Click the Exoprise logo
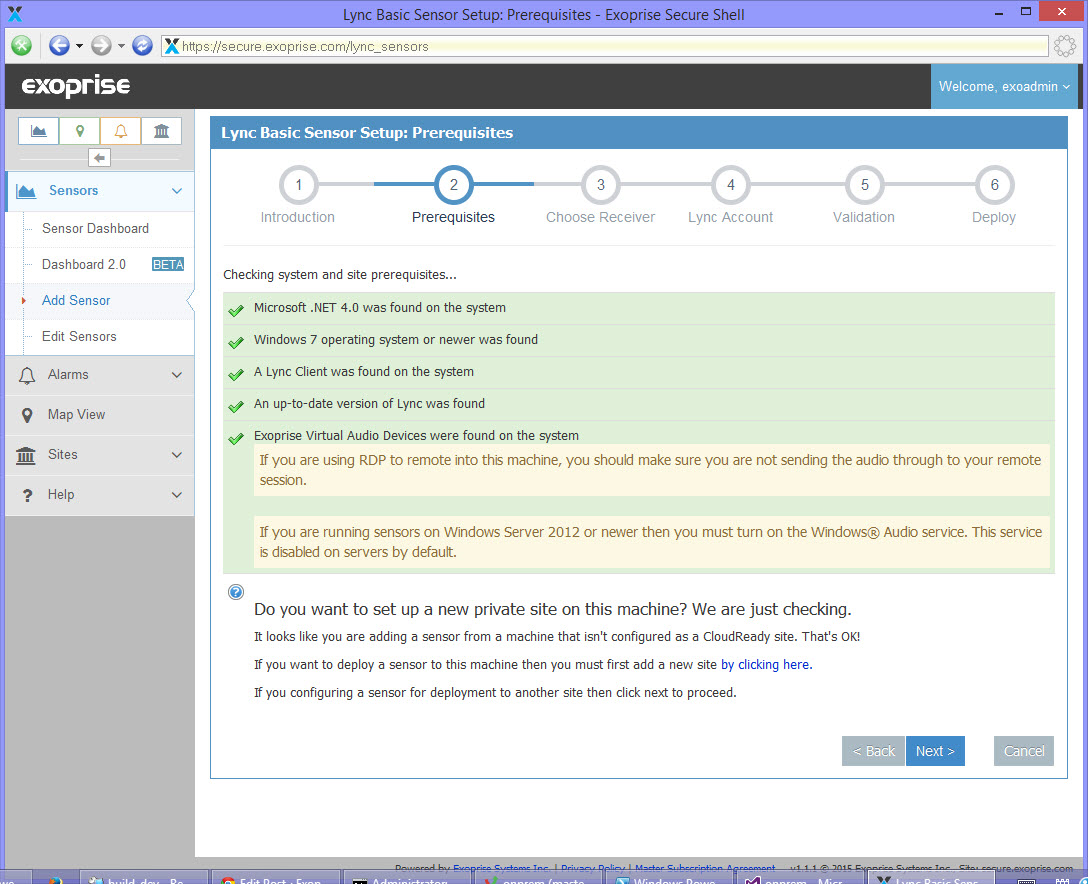Image resolution: width=1088 pixels, height=884 pixels. pos(76,85)
